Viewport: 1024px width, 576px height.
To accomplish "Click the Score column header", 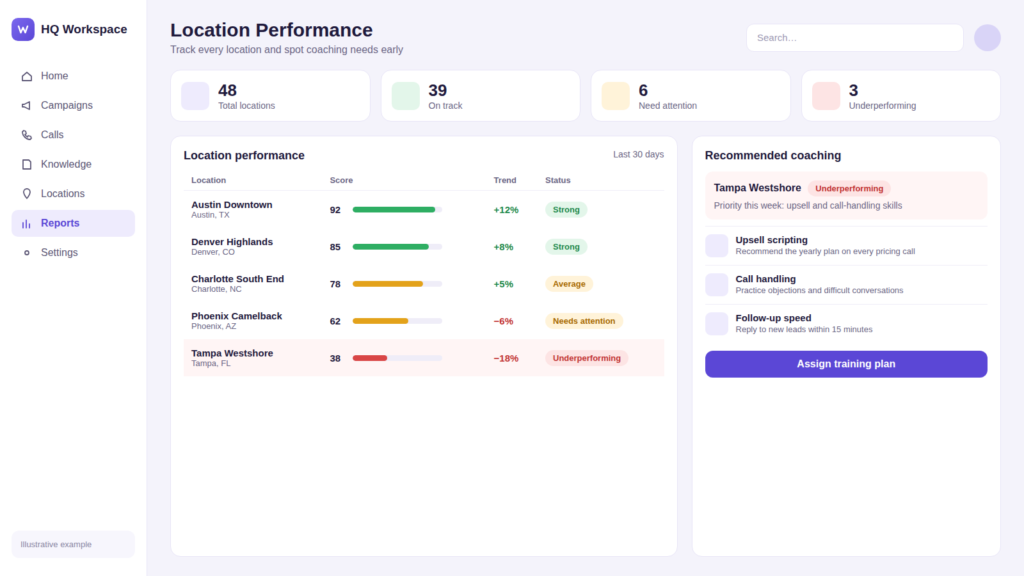I will click(x=341, y=180).
